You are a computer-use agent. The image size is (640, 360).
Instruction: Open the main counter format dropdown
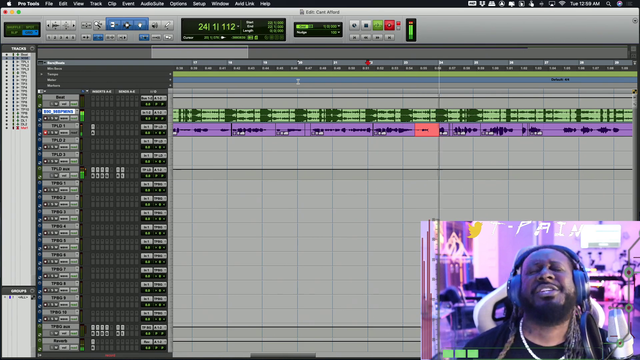tap(238, 27)
